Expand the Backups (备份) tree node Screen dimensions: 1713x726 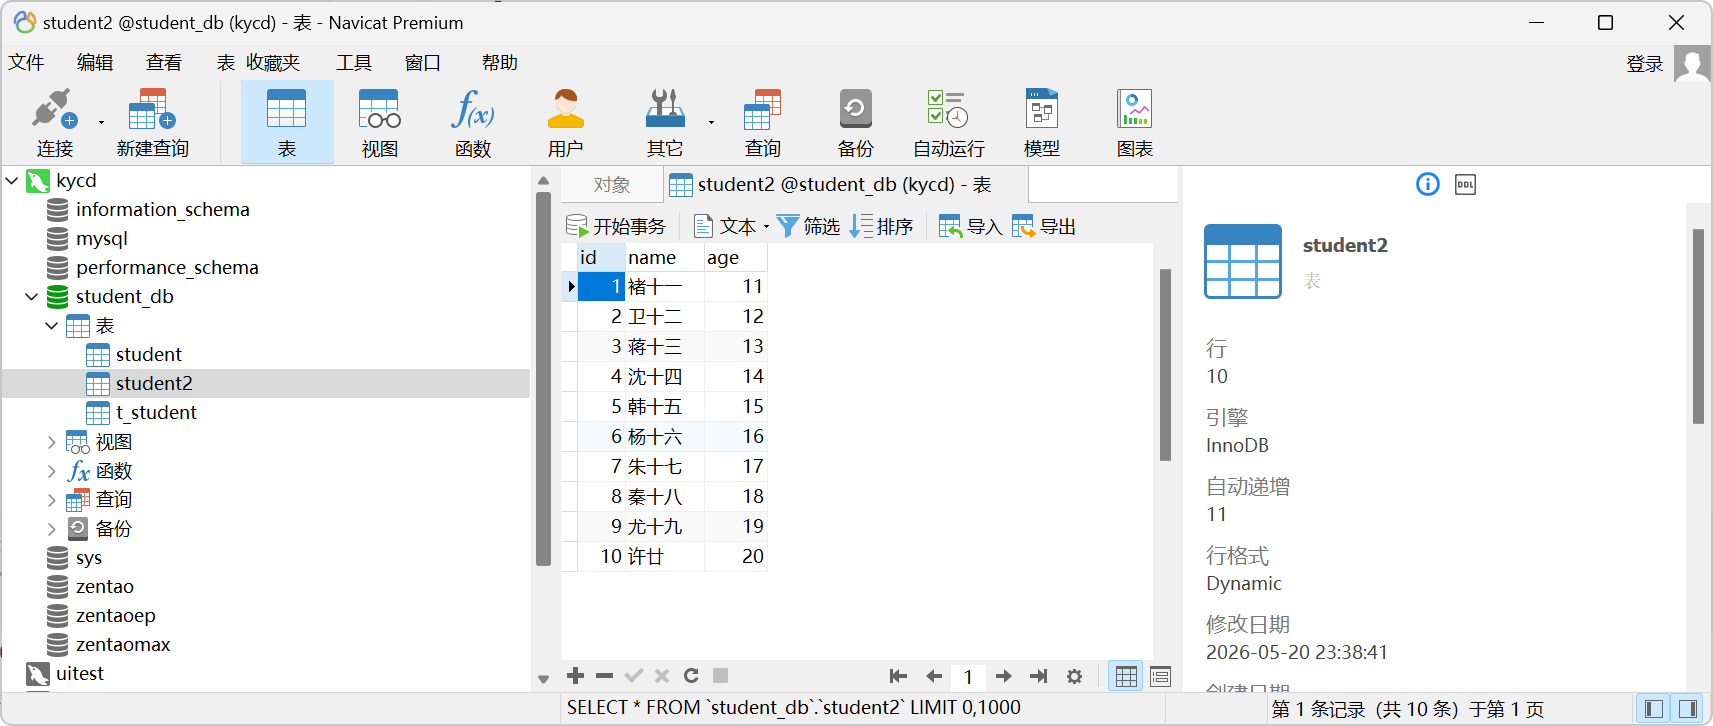click(52, 529)
